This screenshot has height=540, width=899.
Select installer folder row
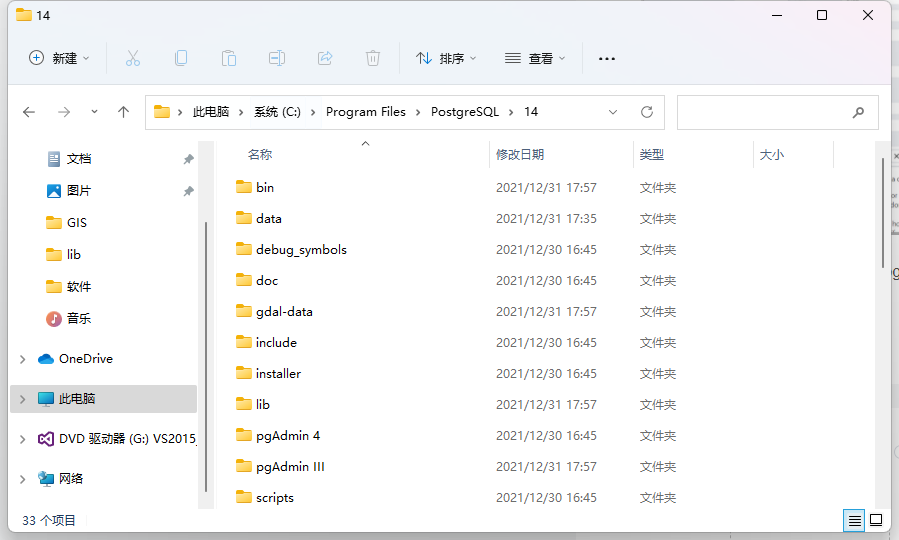coord(456,373)
